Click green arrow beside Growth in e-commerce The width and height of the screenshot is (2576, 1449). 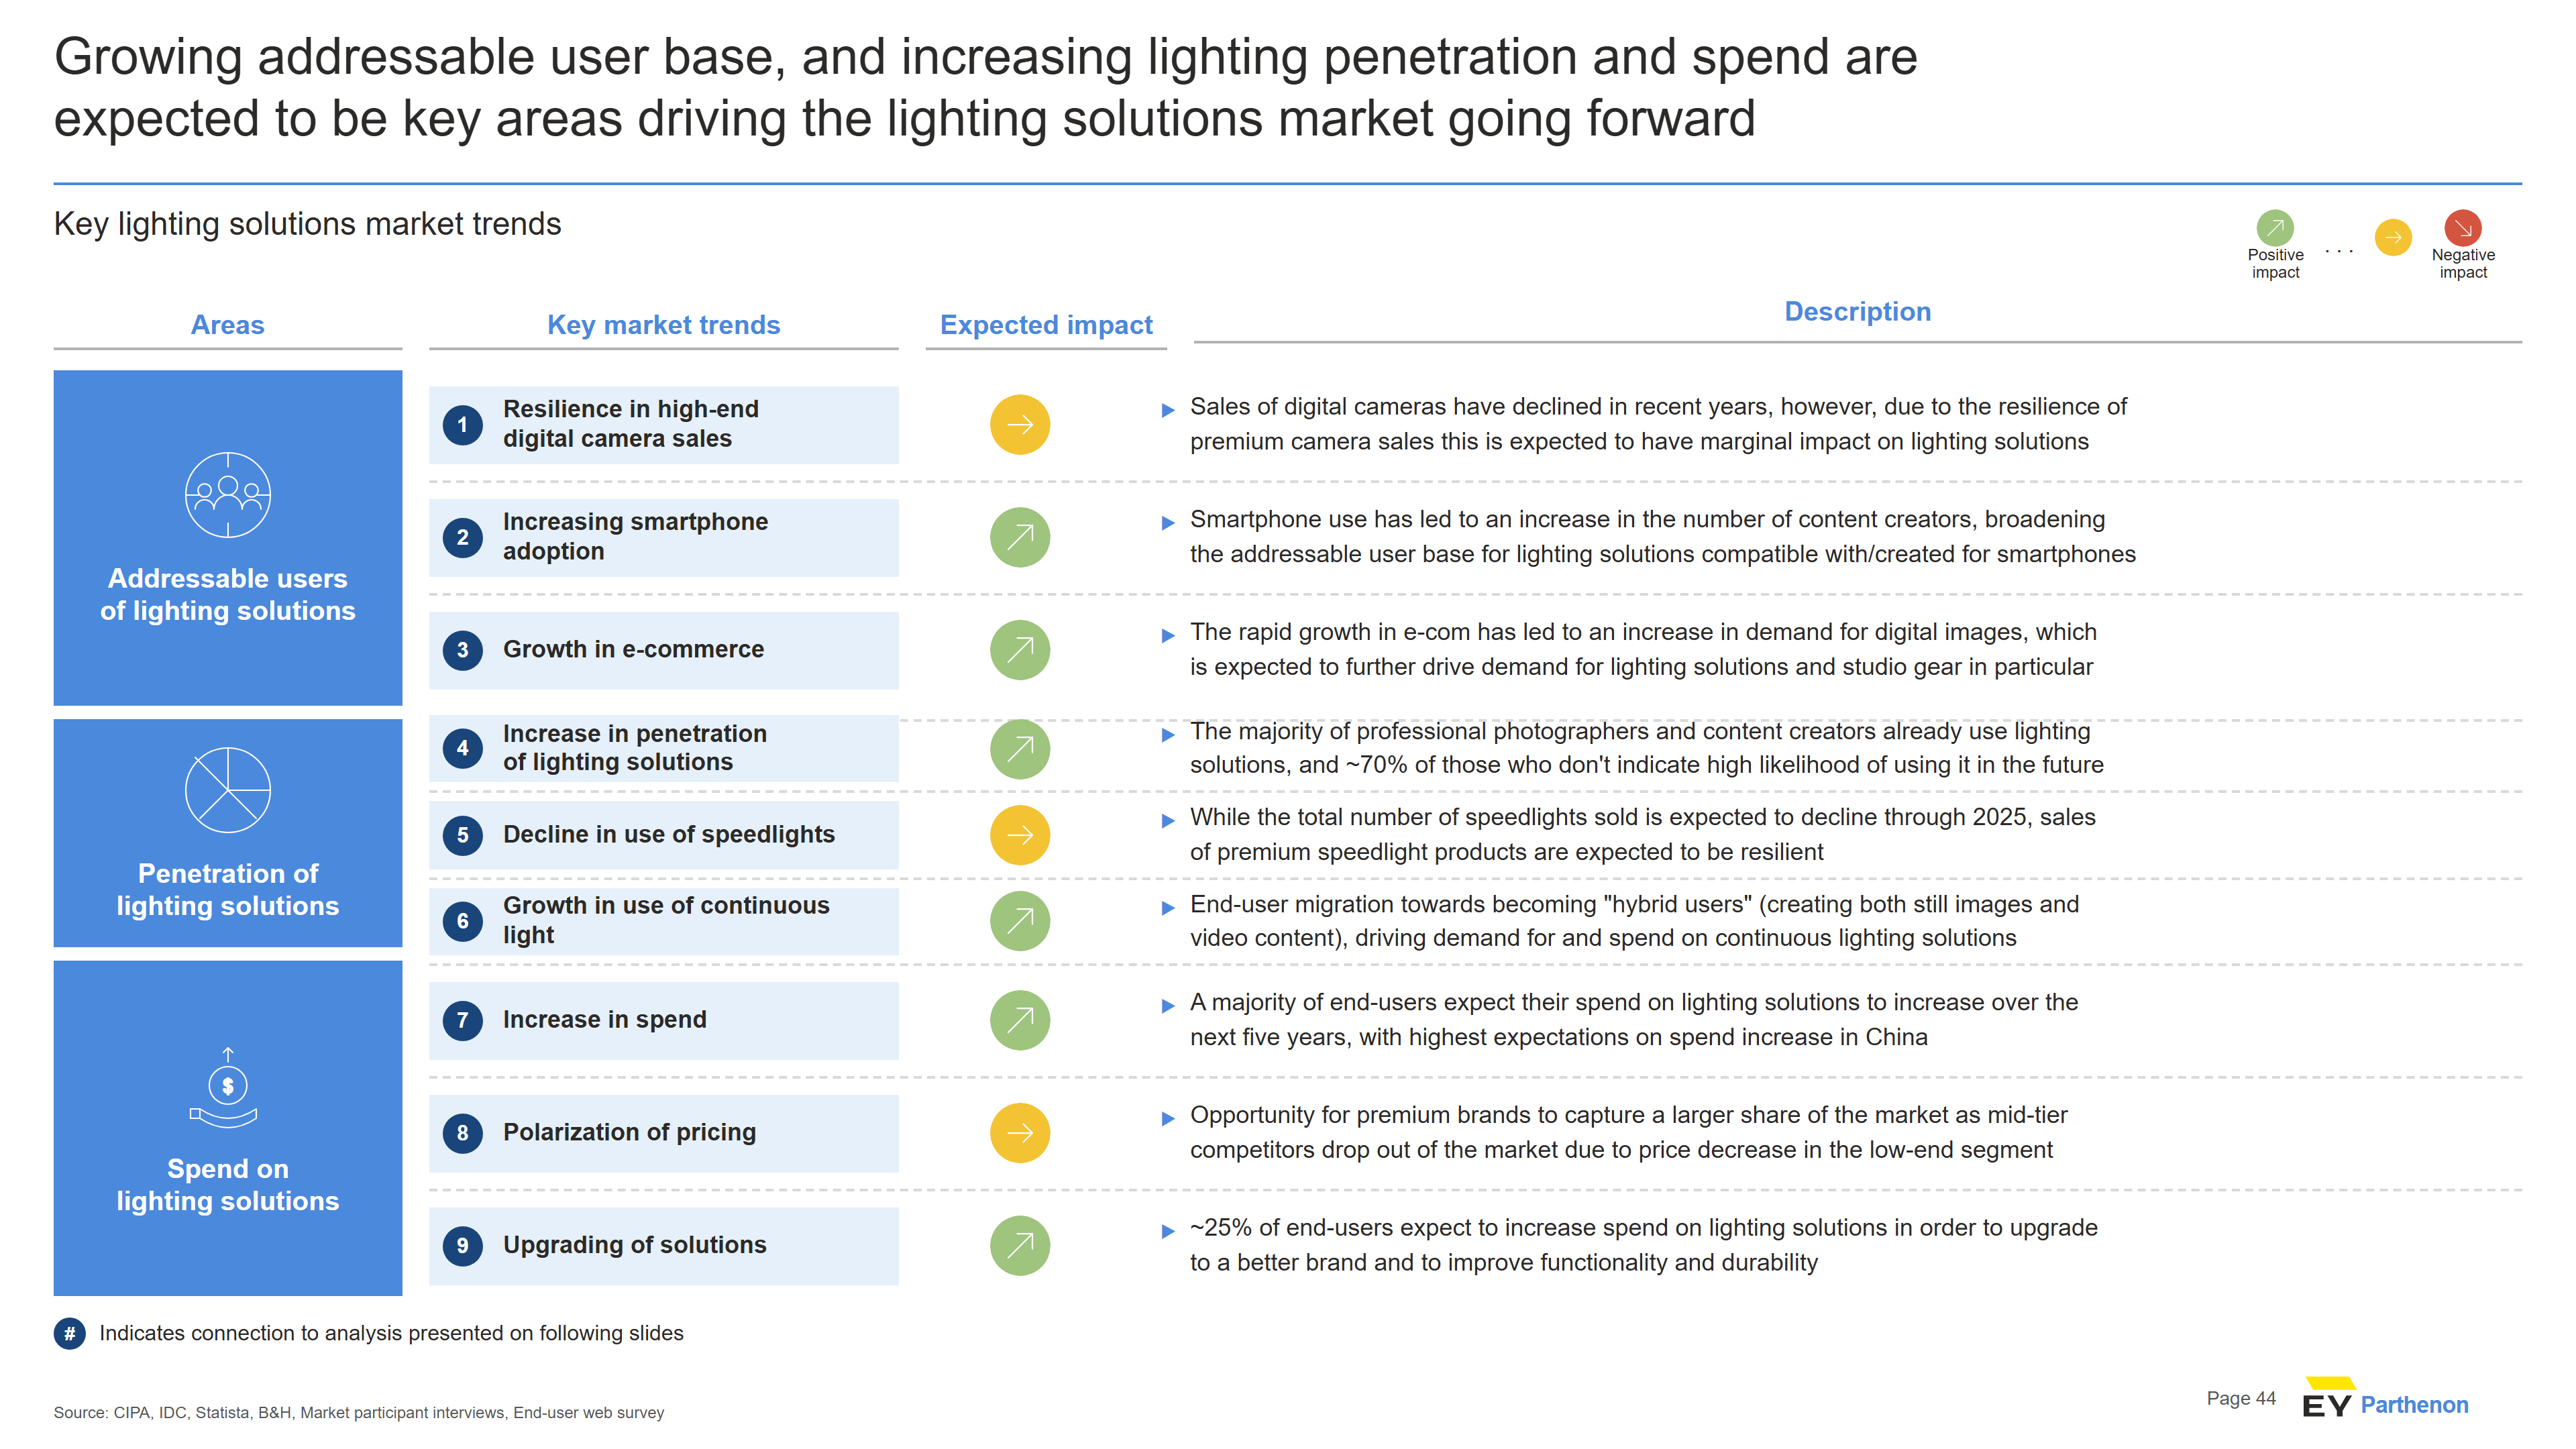1020,650
